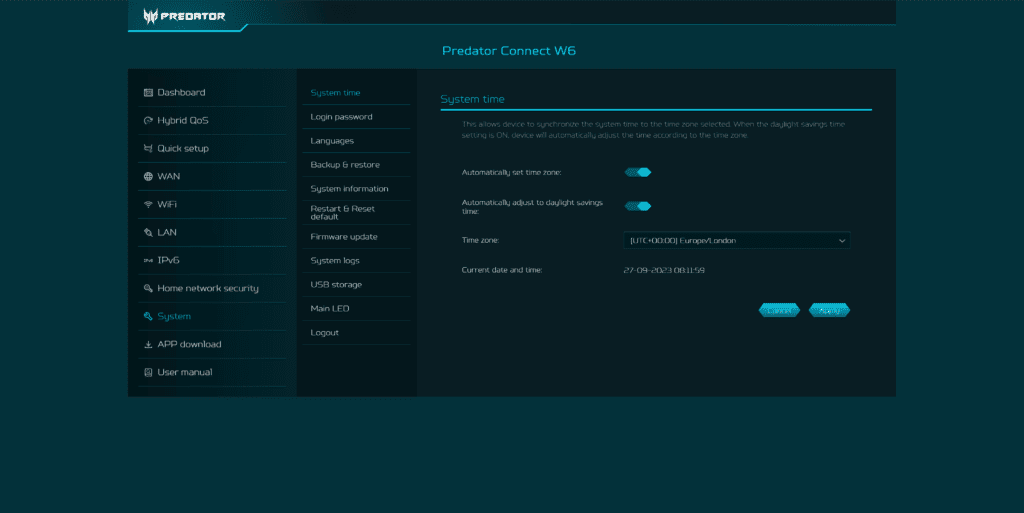Viewport: 1024px width, 513px height.
Task: Click the WiFi signal icon
Action: click(148, 205)
